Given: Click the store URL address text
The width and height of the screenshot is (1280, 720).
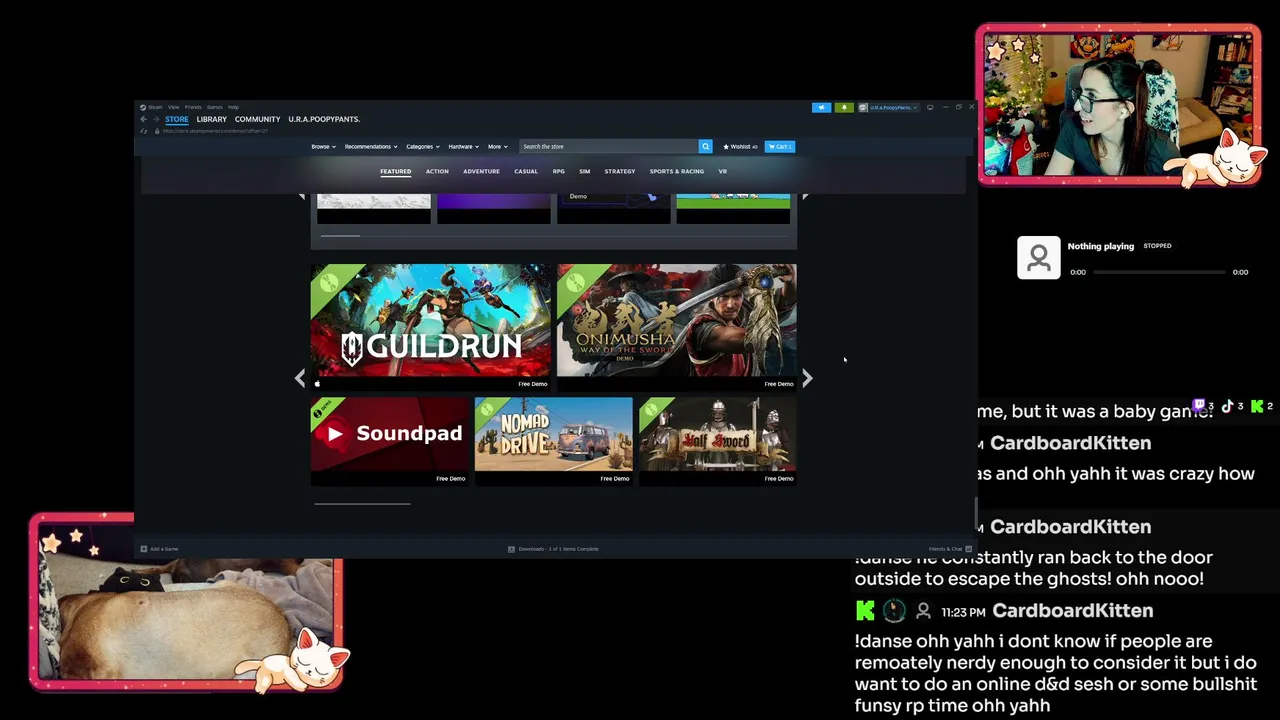Looking at the screenshot, I should click(215, 131).
